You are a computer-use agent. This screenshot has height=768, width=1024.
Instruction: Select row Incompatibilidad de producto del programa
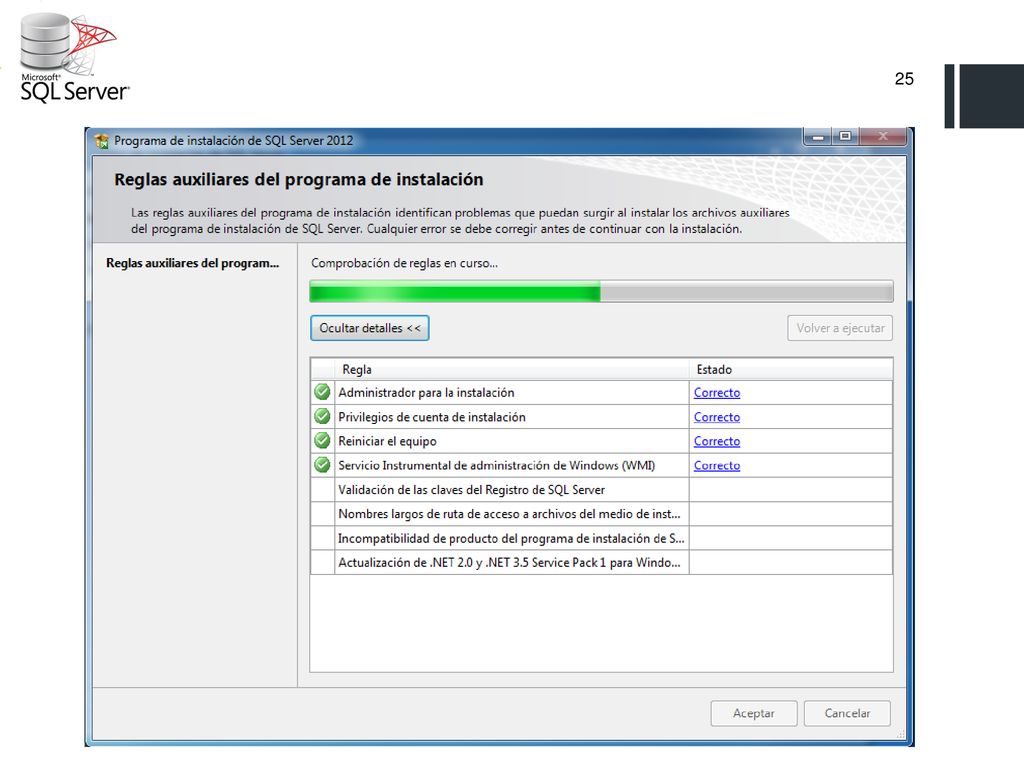601,538
